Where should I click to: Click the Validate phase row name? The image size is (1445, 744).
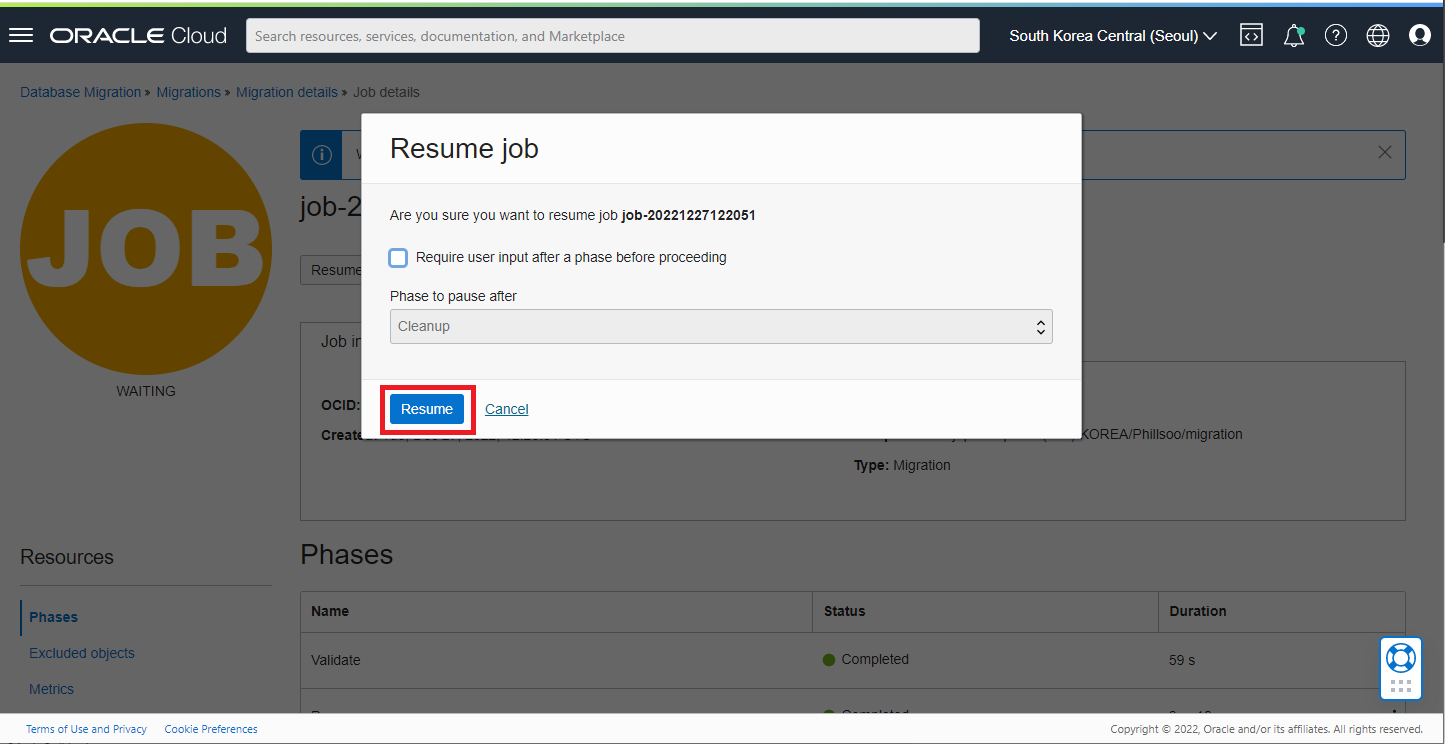pyautogui.click(x=336, y=660)
